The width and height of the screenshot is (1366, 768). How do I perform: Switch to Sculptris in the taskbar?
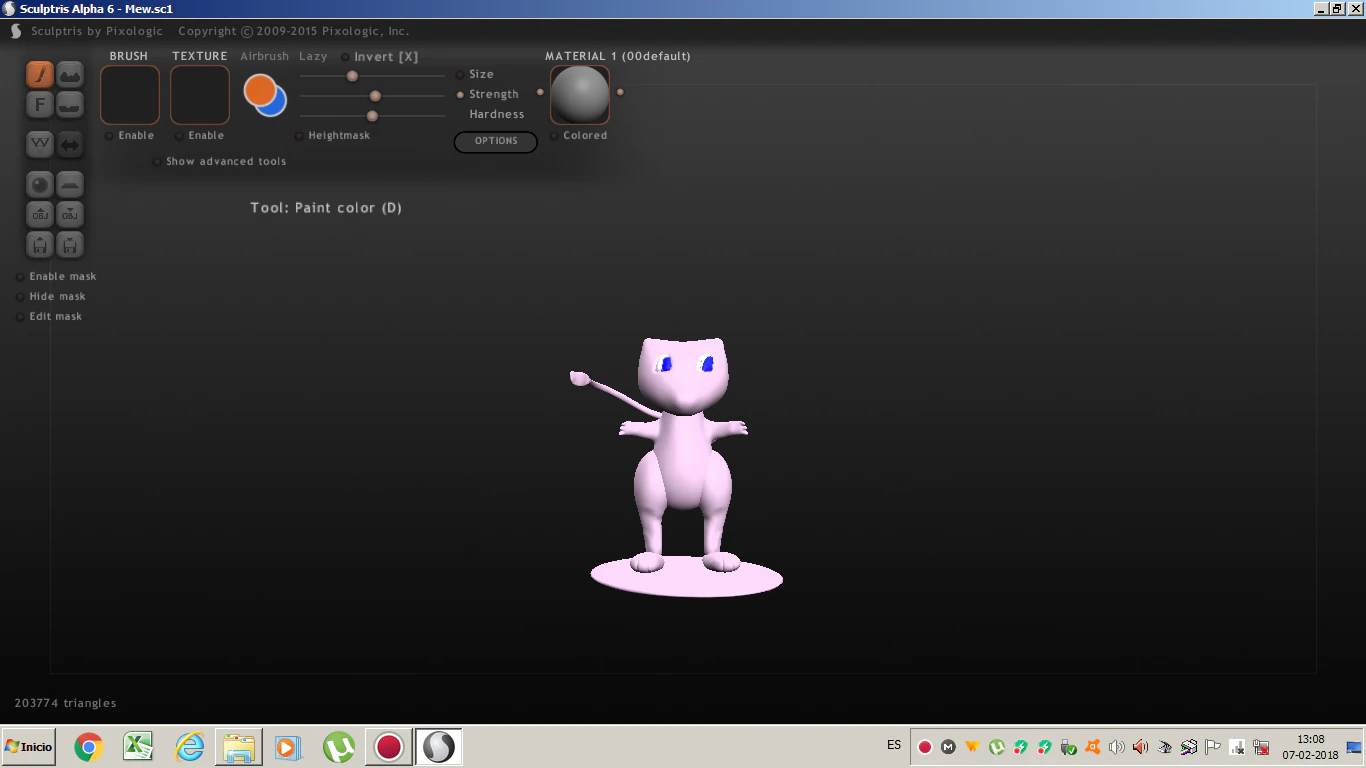coord(438,747)
